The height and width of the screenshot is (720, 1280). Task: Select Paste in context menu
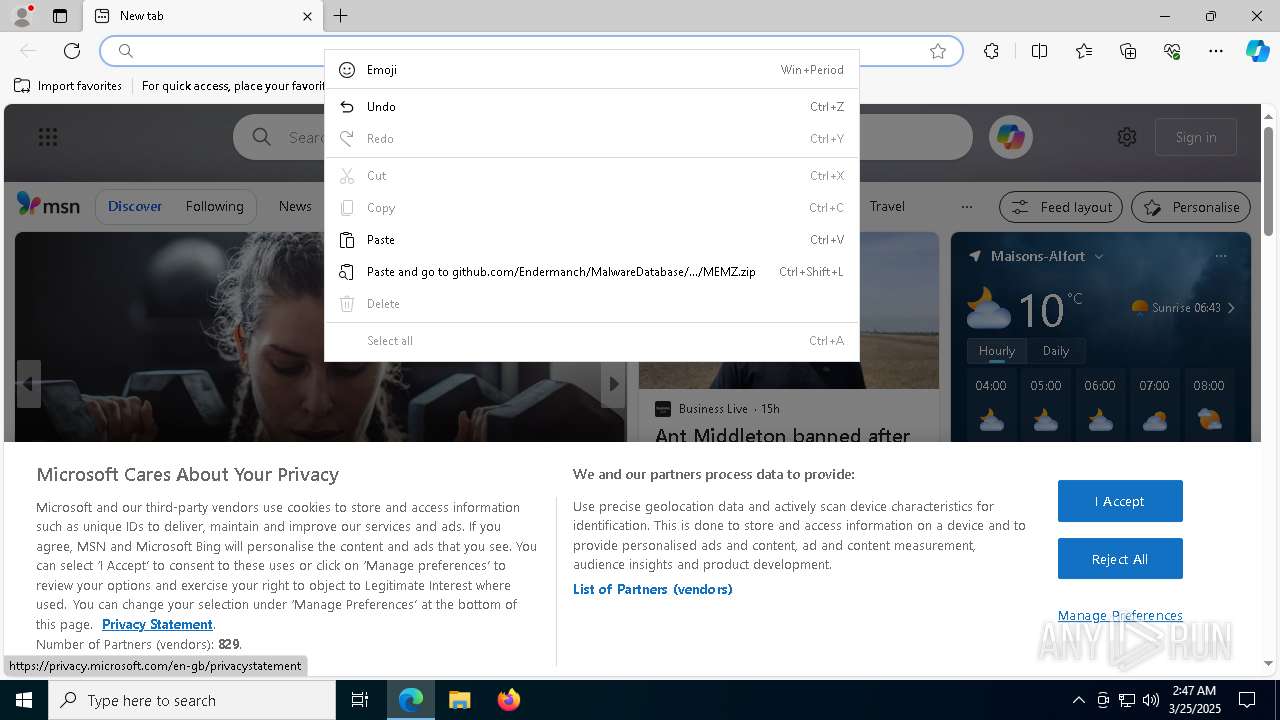click(x=591, y=240)
